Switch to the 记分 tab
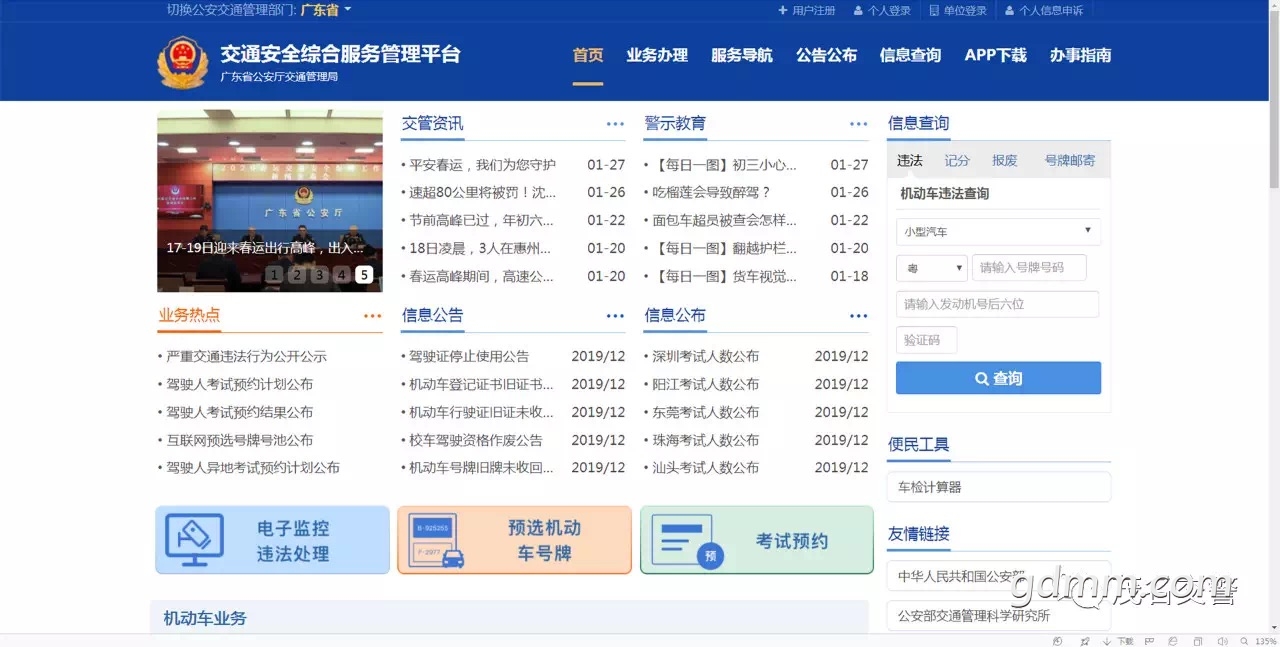The height and width of the screenshot is (647, 1280). tap(957, 160)
